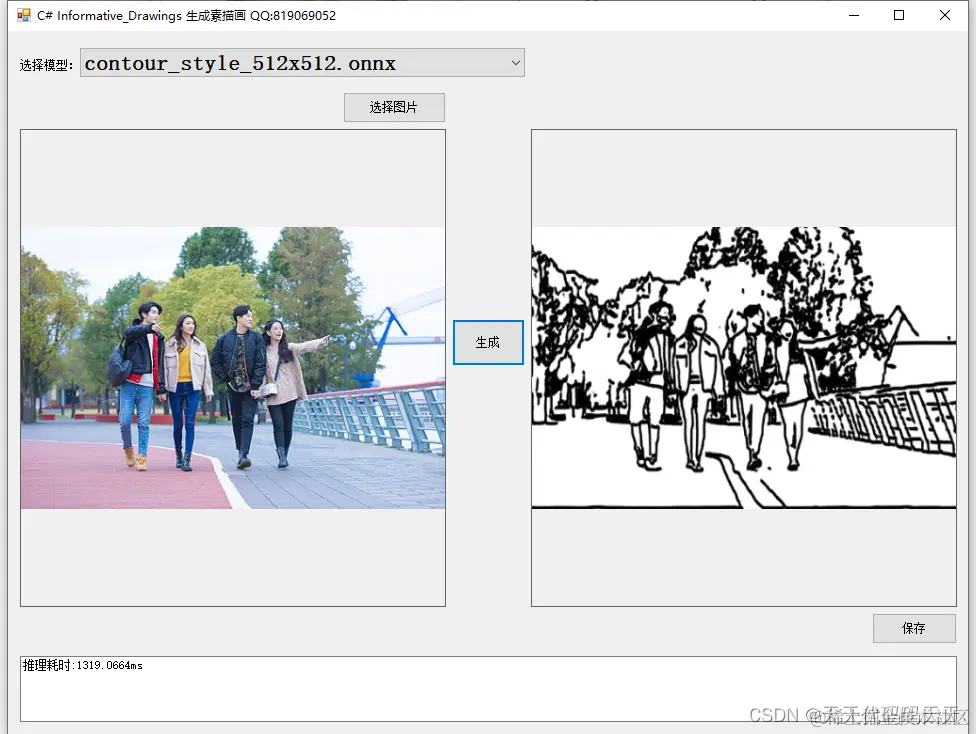Click the window title text C# Informative_Drawings
Viewport: 976px width, 734px height.
point(110,16)
